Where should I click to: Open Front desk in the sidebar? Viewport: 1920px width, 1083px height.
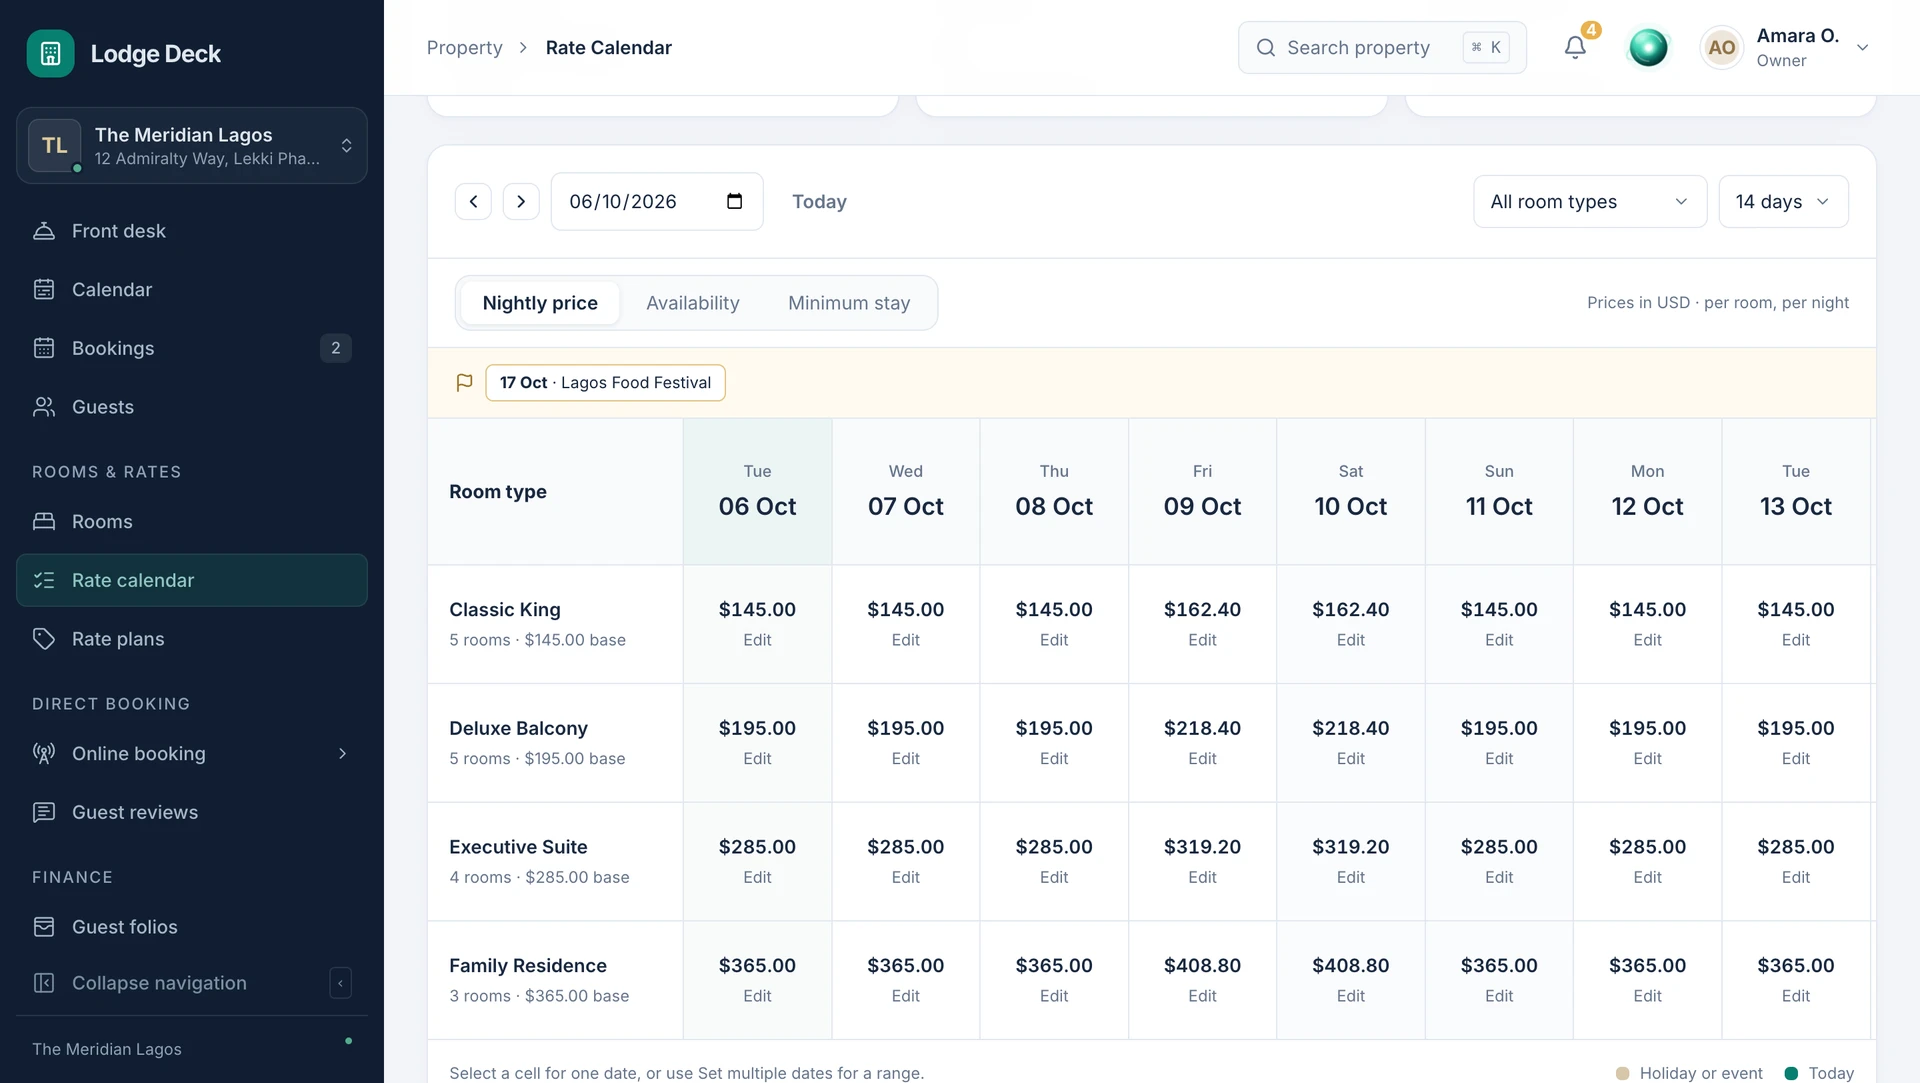coord(192,231)
